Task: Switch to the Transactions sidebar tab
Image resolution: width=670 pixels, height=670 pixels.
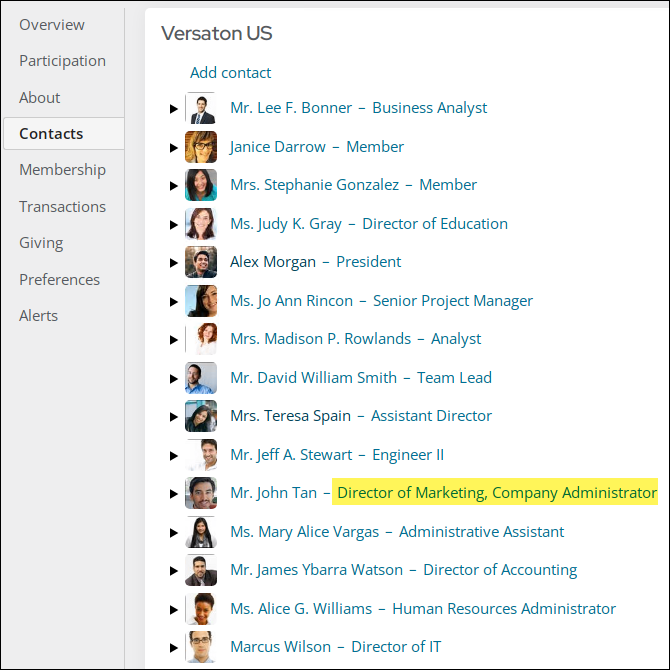Action: tap(62, 207)
